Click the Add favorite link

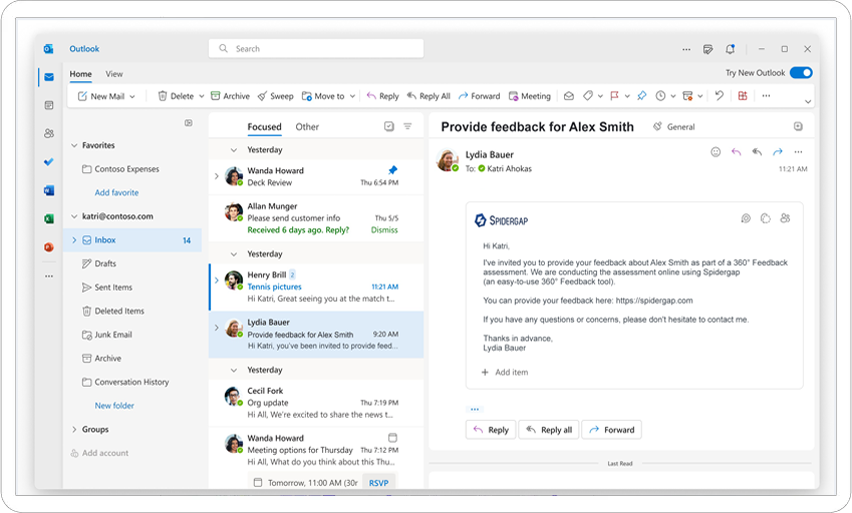[116, 193]
